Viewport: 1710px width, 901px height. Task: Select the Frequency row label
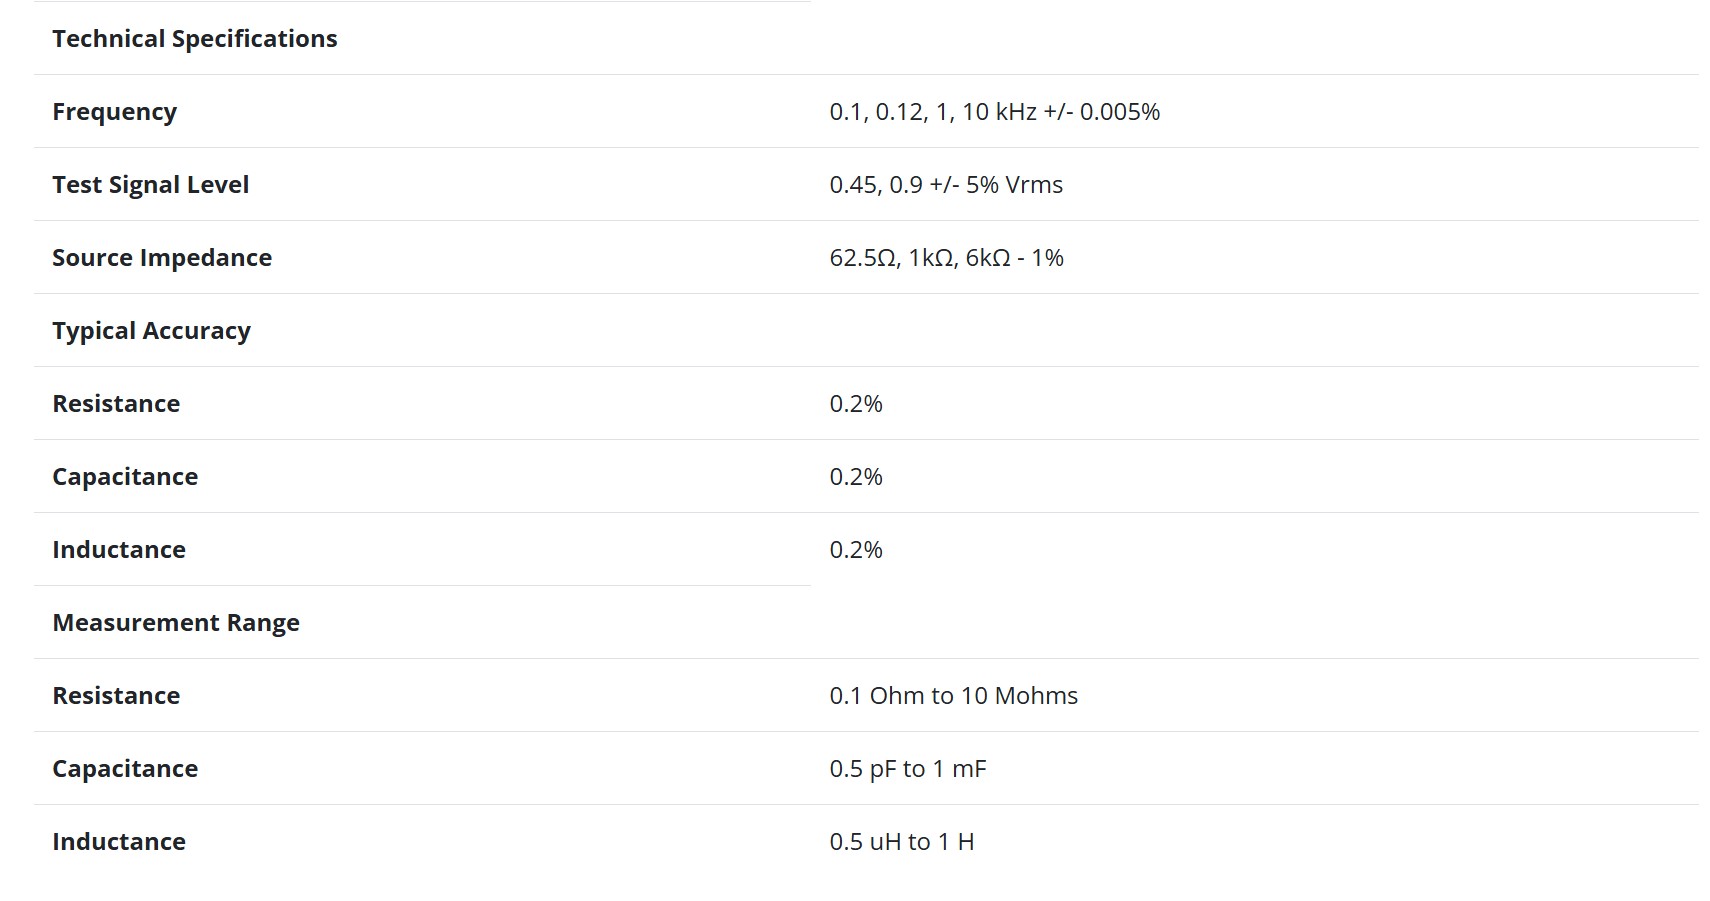[115, 112]
